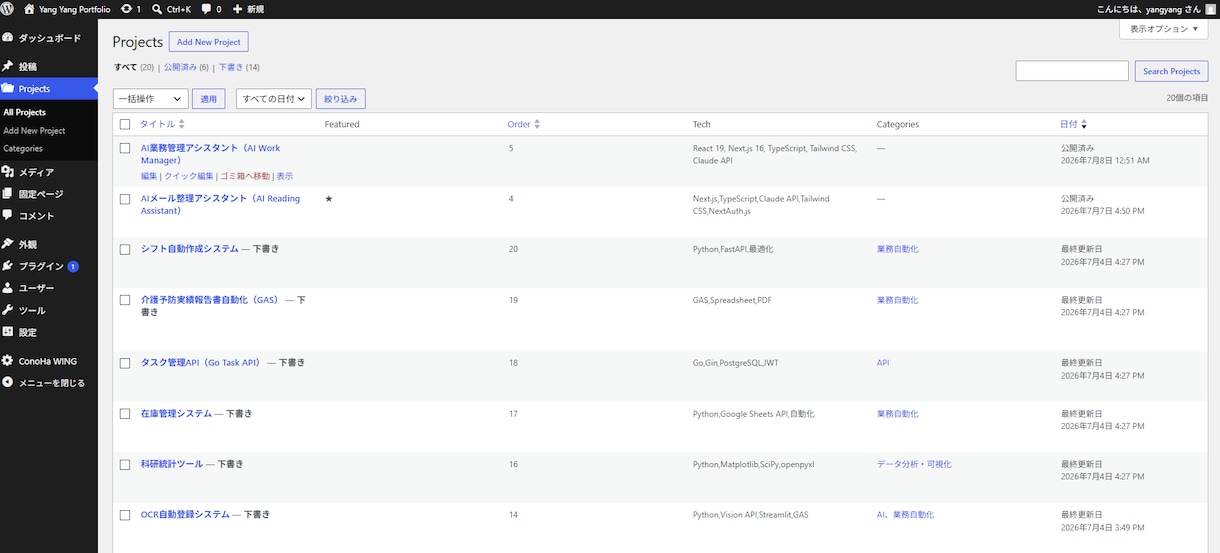Open the Add New Project submenu item

[34, 131]
